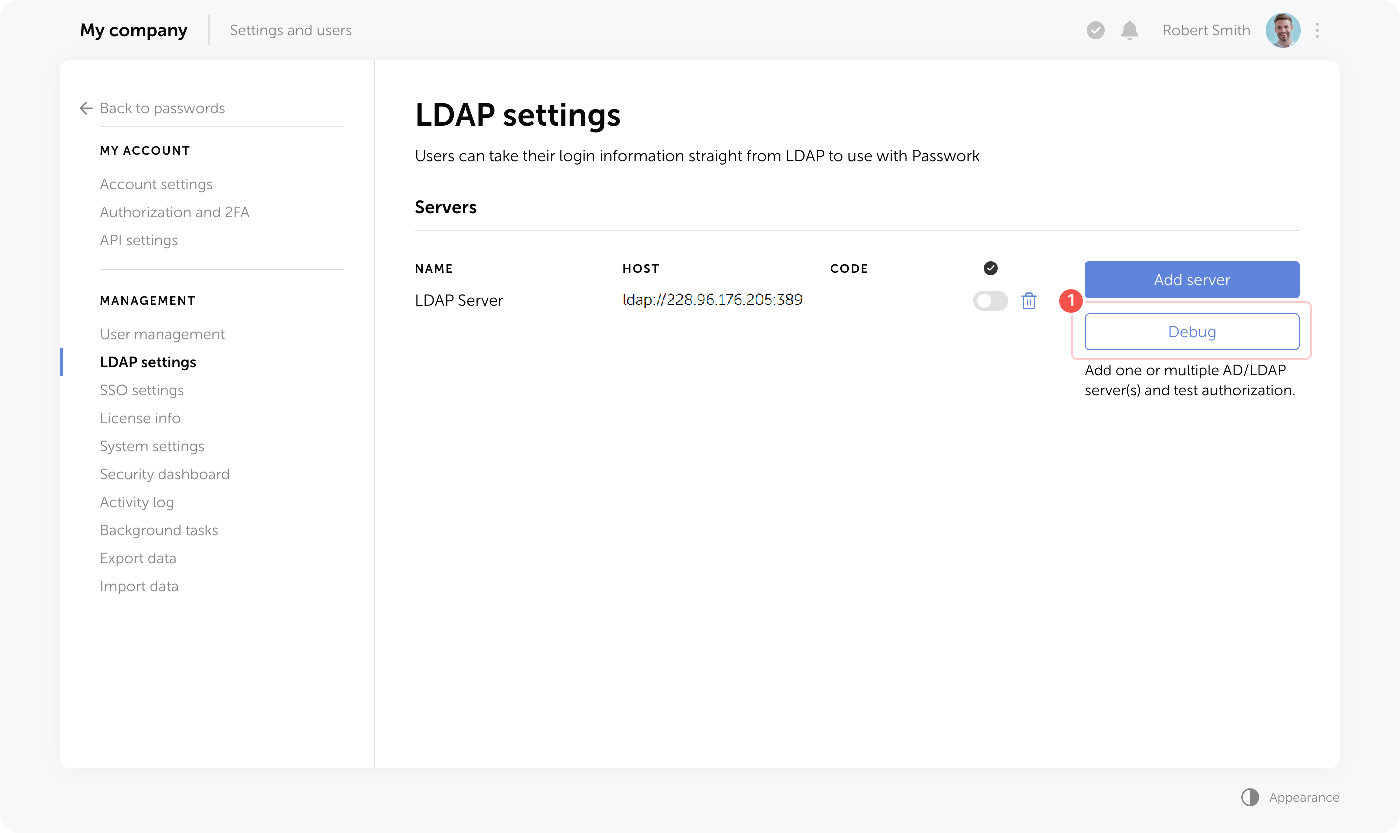The image size is (1400, 833).
Task: Open User management in the sidebar
Action: (162, 333)
